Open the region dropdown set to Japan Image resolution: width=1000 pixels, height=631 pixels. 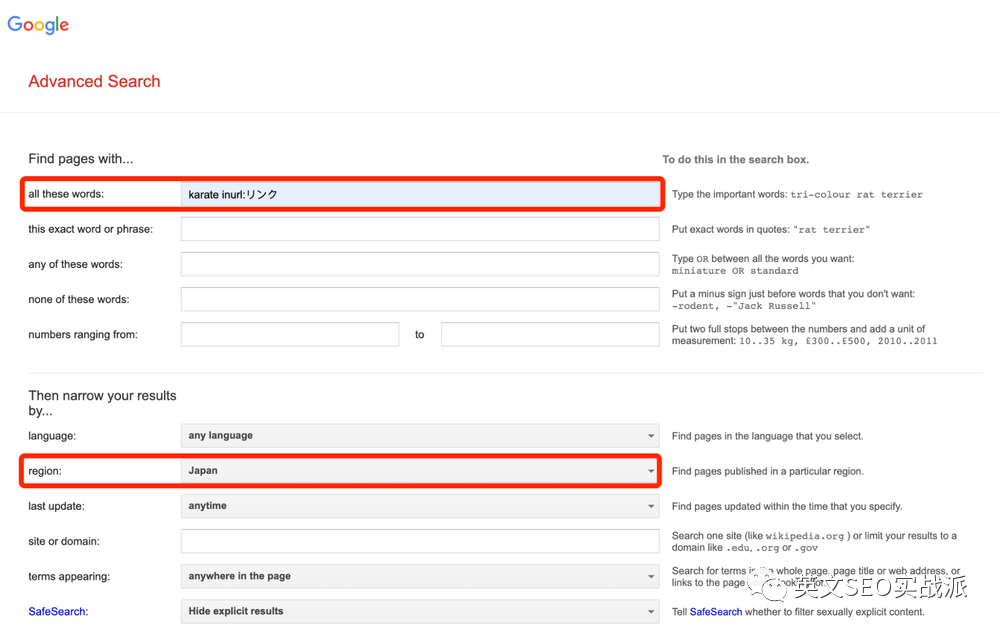coord(420,471)
